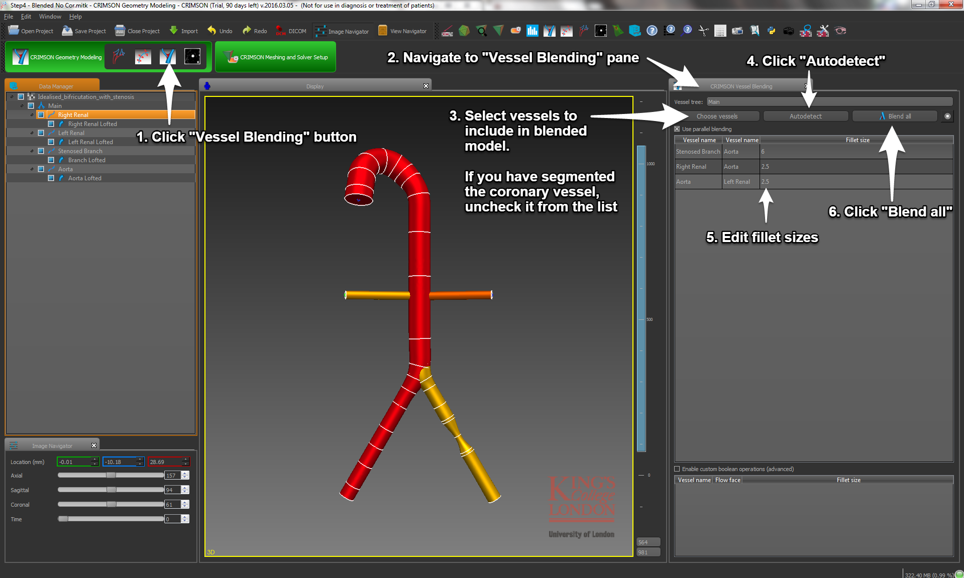Open the Help menu
Image resolution: width=964 pixels, height=578 pixels.
(75, 17)
